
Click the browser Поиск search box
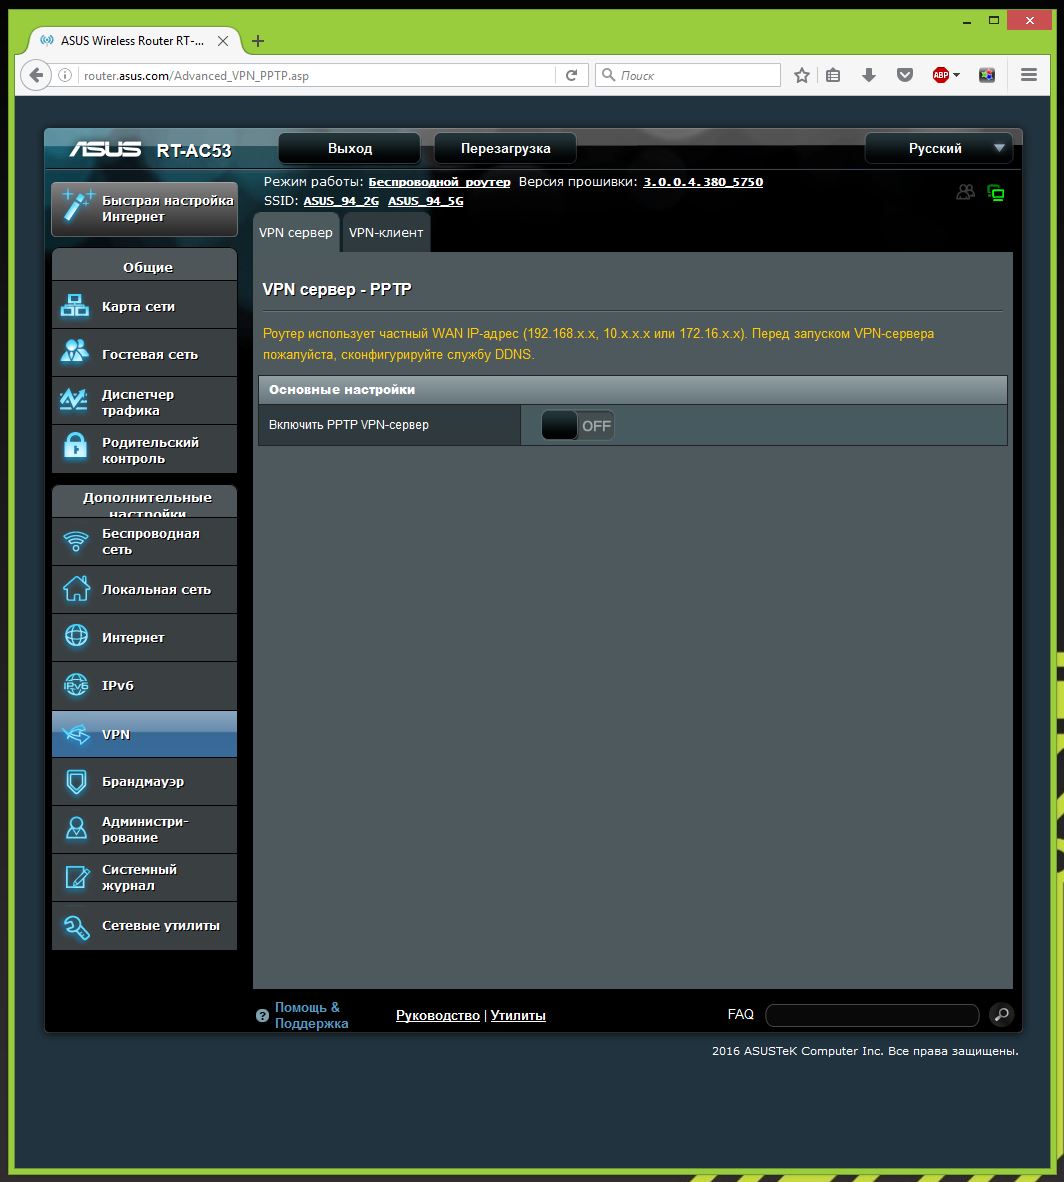click(x=688, y=75)
